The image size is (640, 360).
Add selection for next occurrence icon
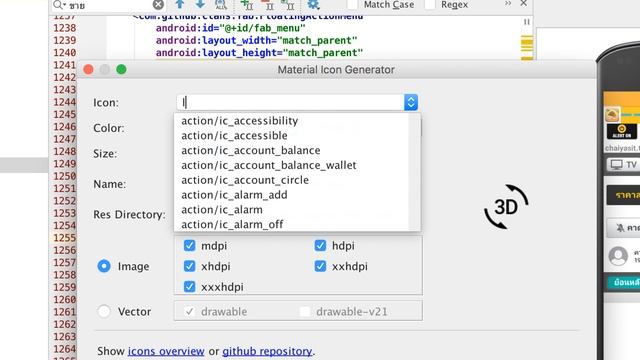(247, 4)
